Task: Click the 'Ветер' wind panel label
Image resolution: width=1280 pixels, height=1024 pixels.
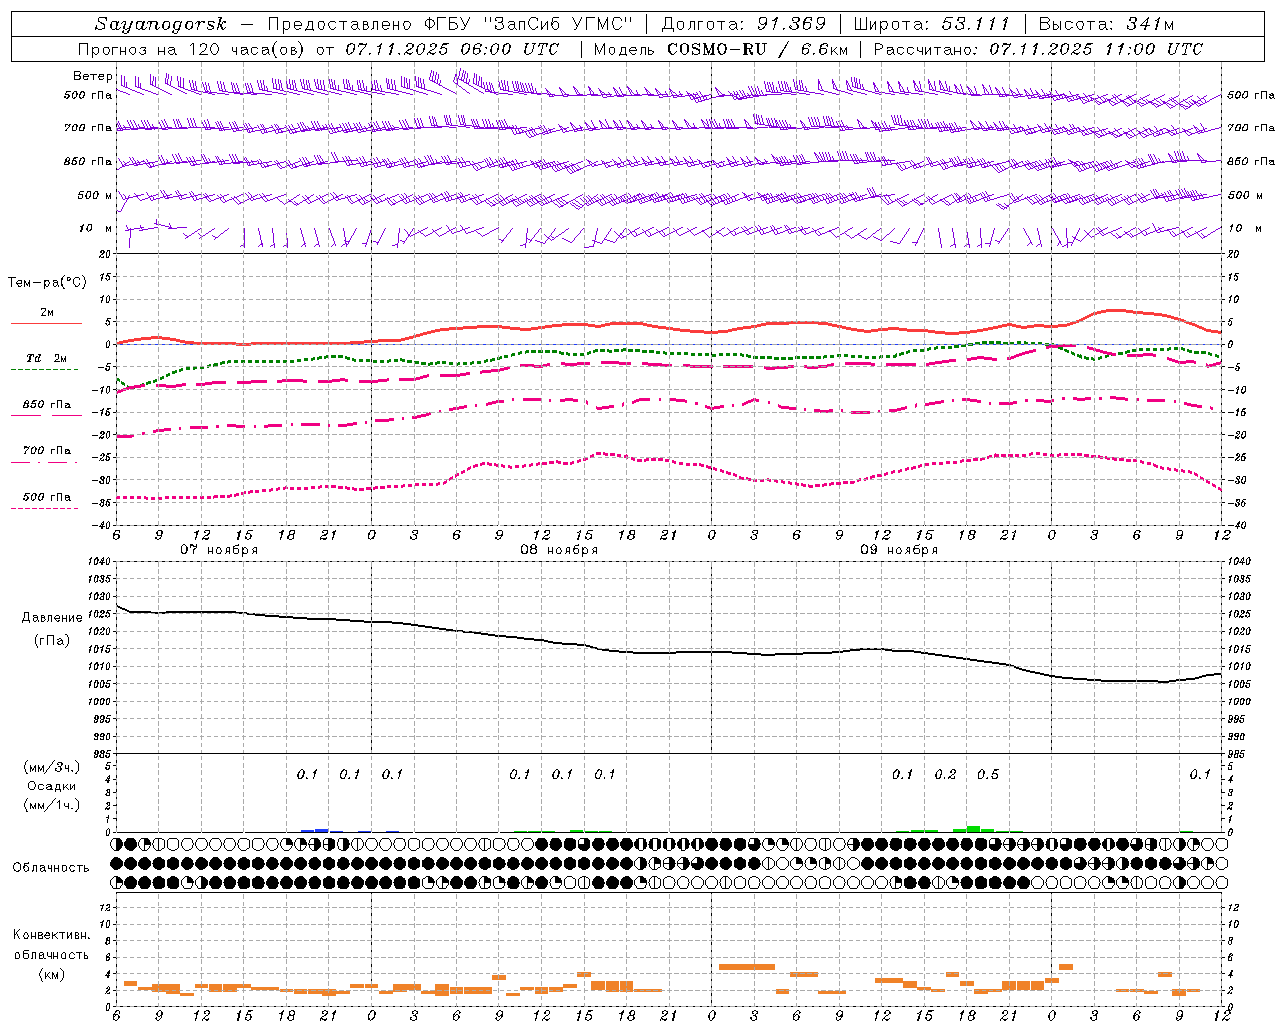Action: coord(92,76)
